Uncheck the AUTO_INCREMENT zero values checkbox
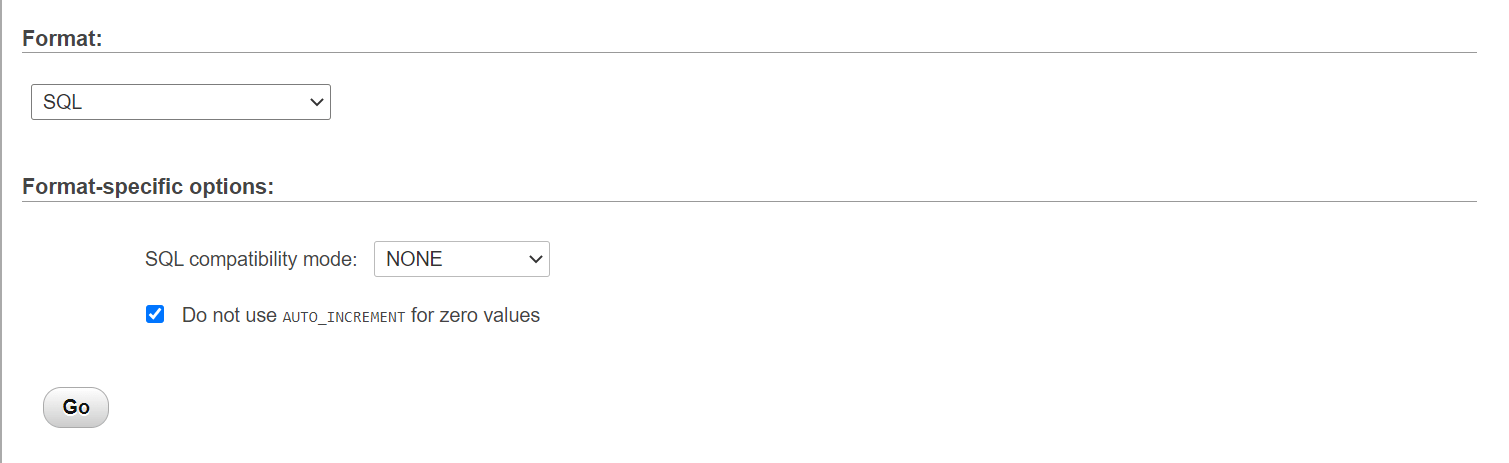The height and width of the screenshot is (463, 1509). 155,315
